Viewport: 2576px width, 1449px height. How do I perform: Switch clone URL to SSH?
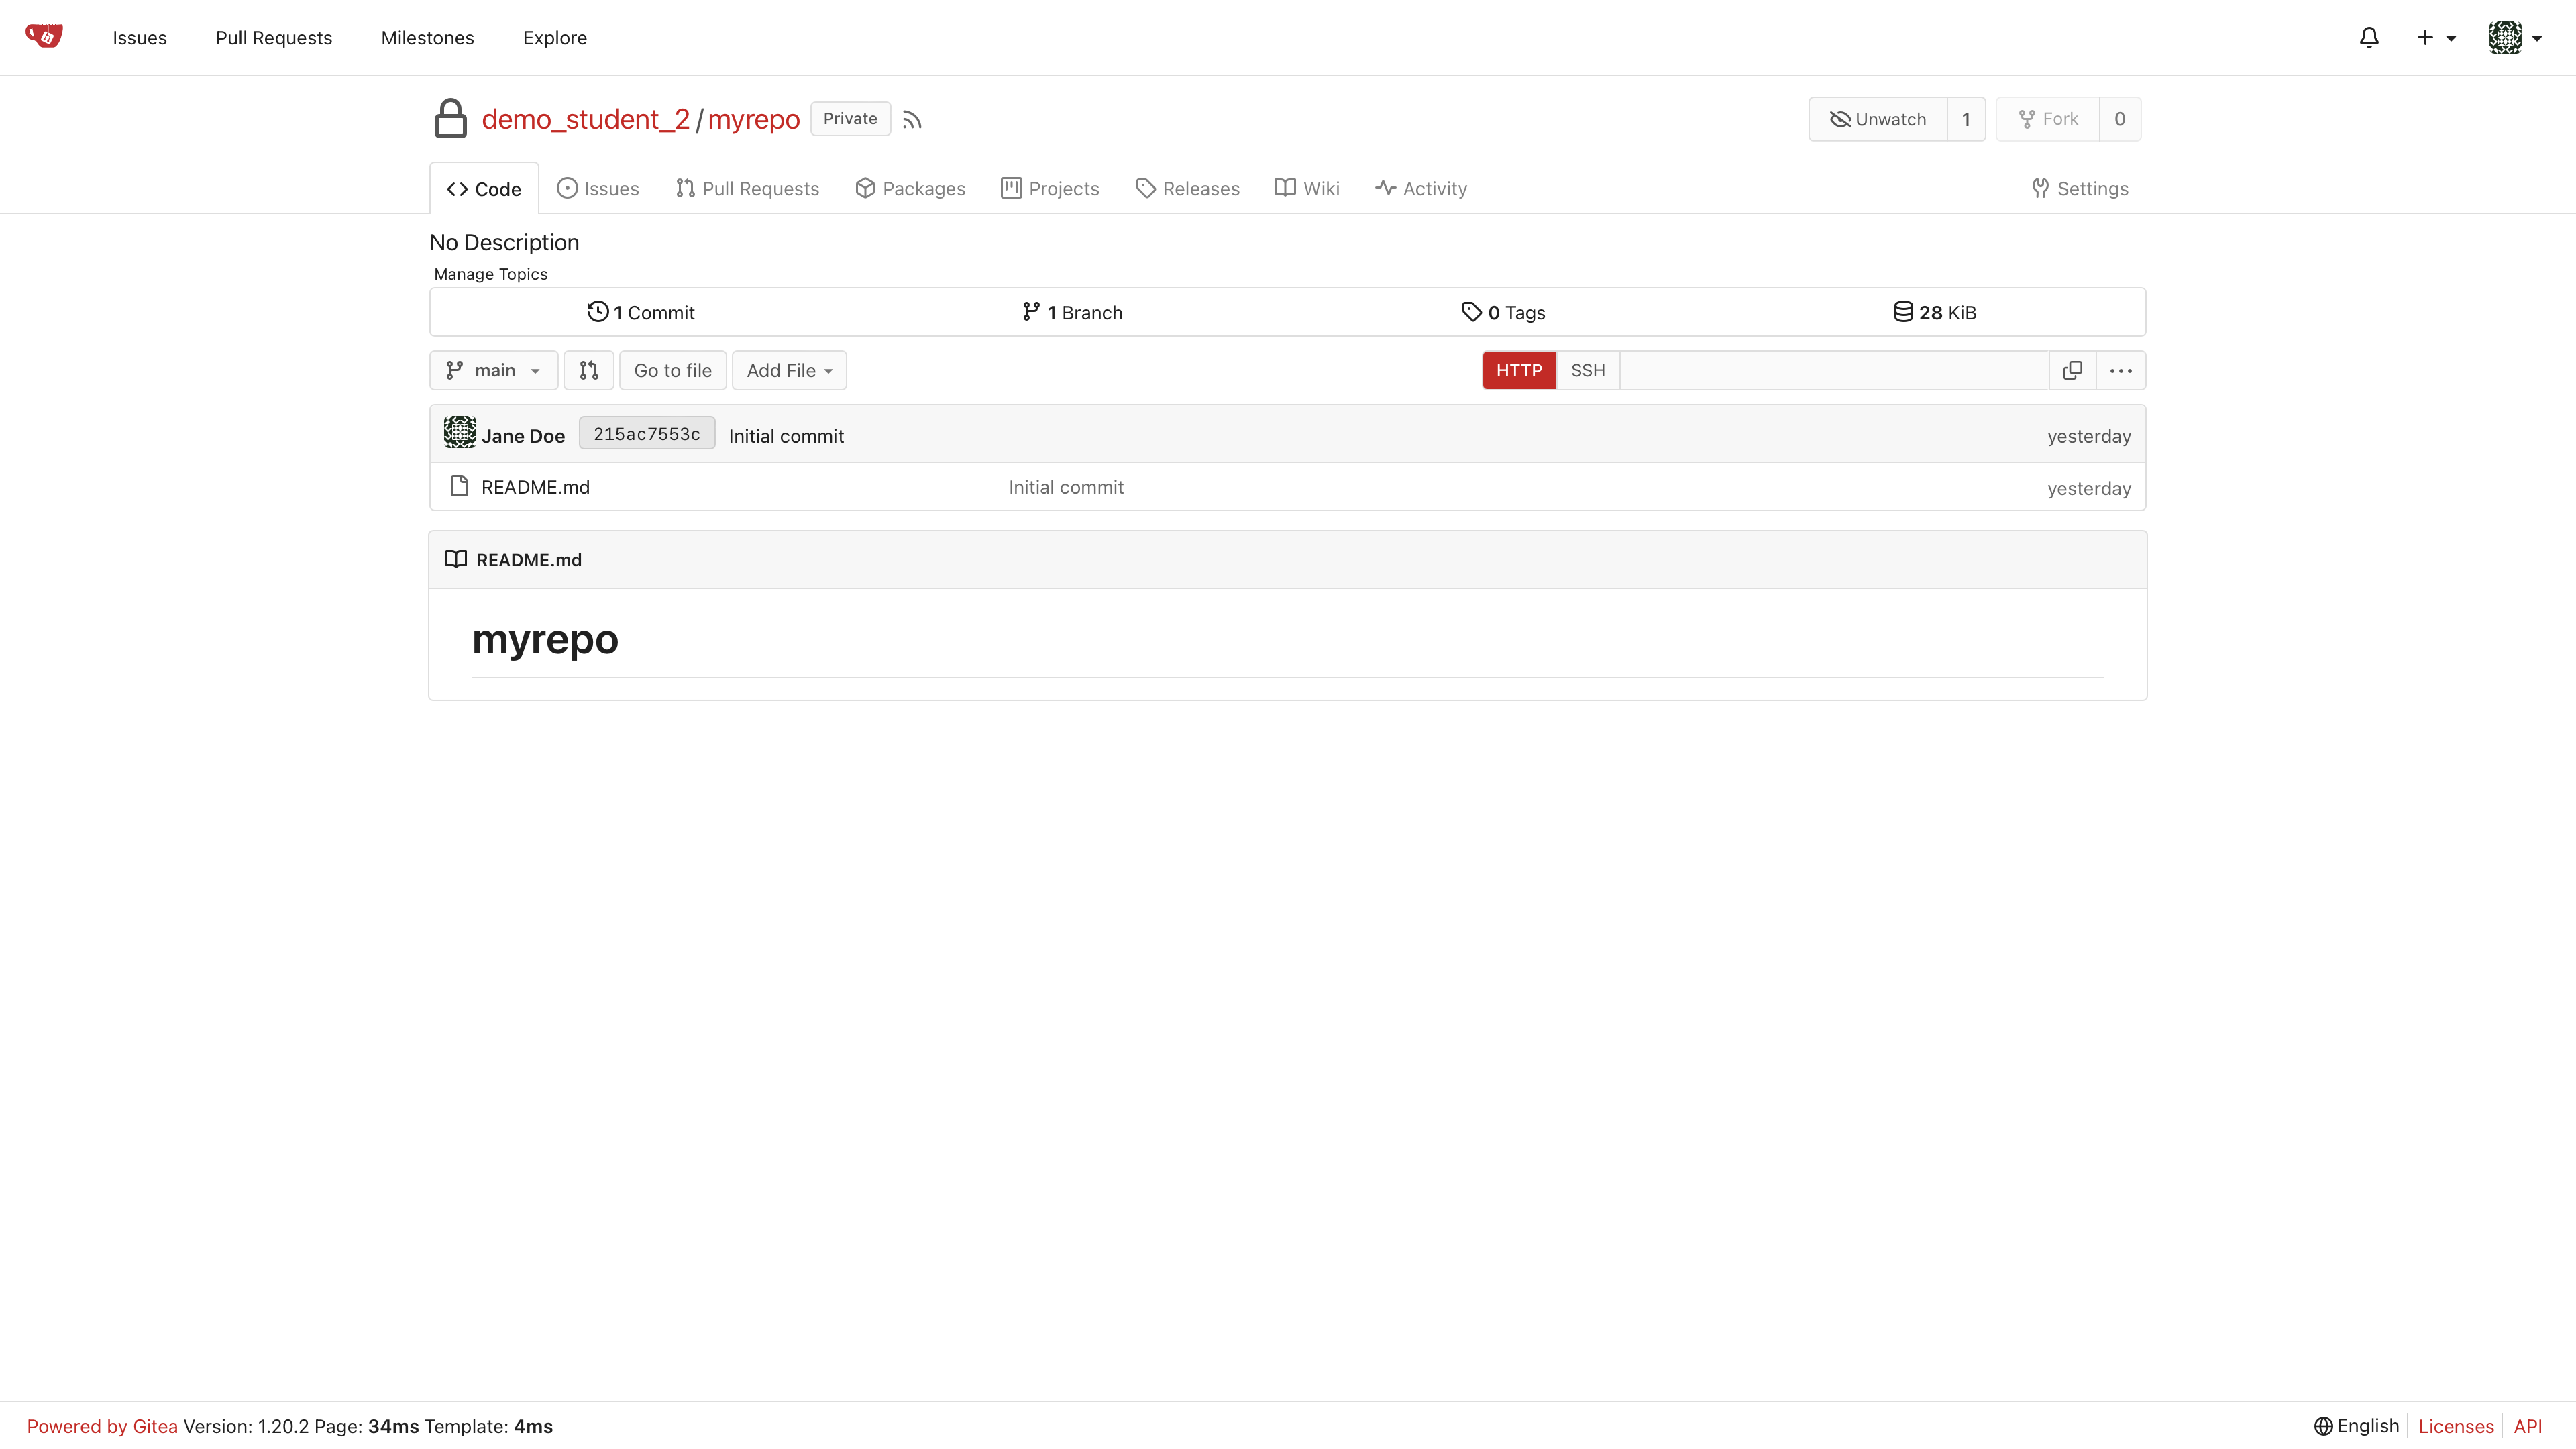(1587, 370)
